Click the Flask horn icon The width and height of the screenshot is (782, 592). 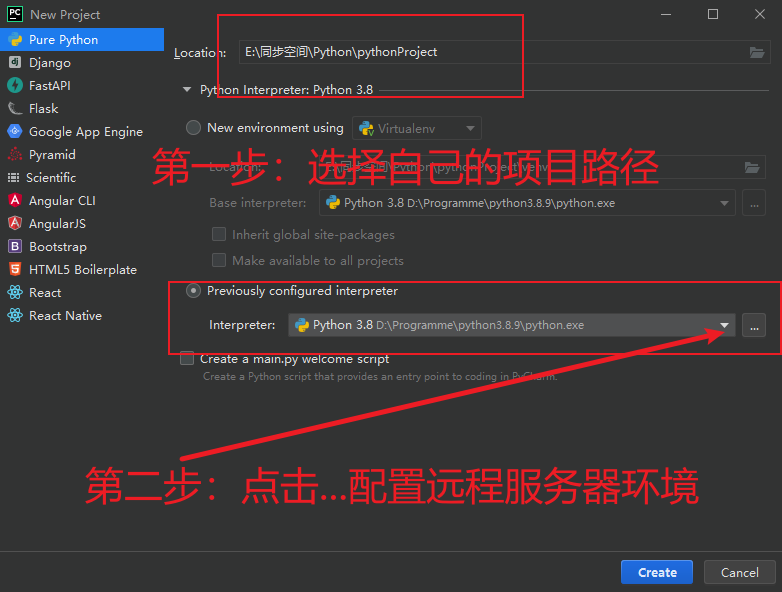pos(15,108)
